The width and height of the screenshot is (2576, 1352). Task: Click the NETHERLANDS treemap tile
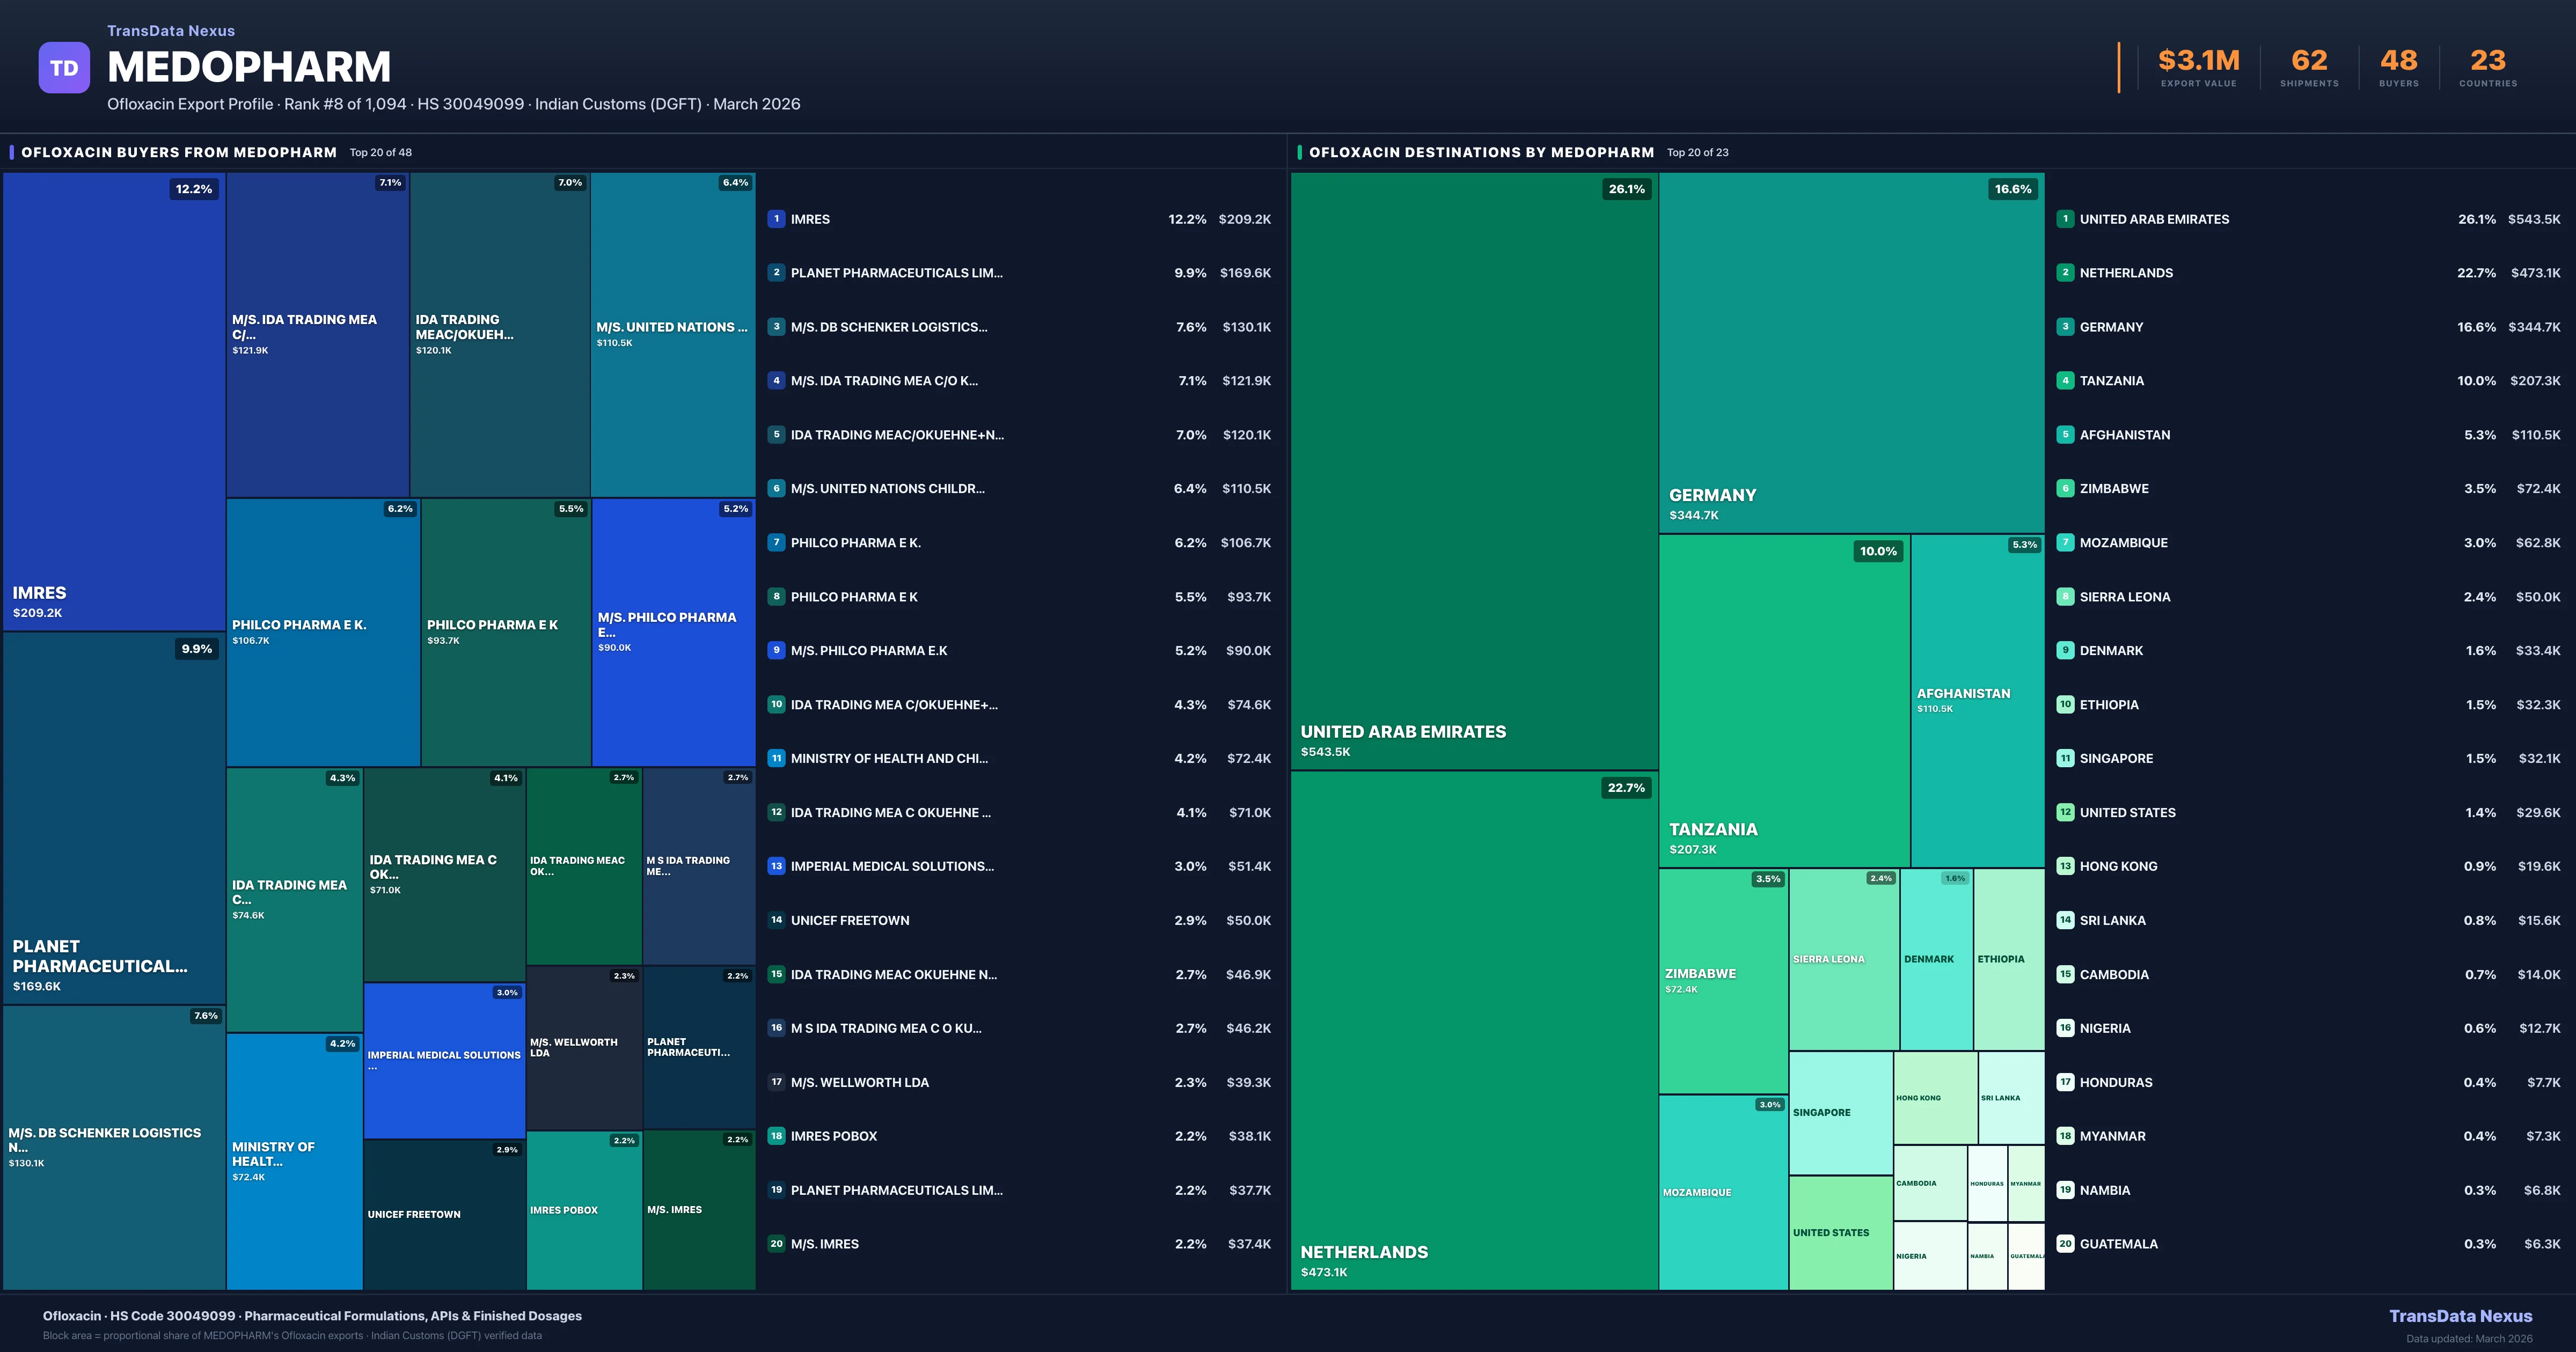coord(1474,1030)
